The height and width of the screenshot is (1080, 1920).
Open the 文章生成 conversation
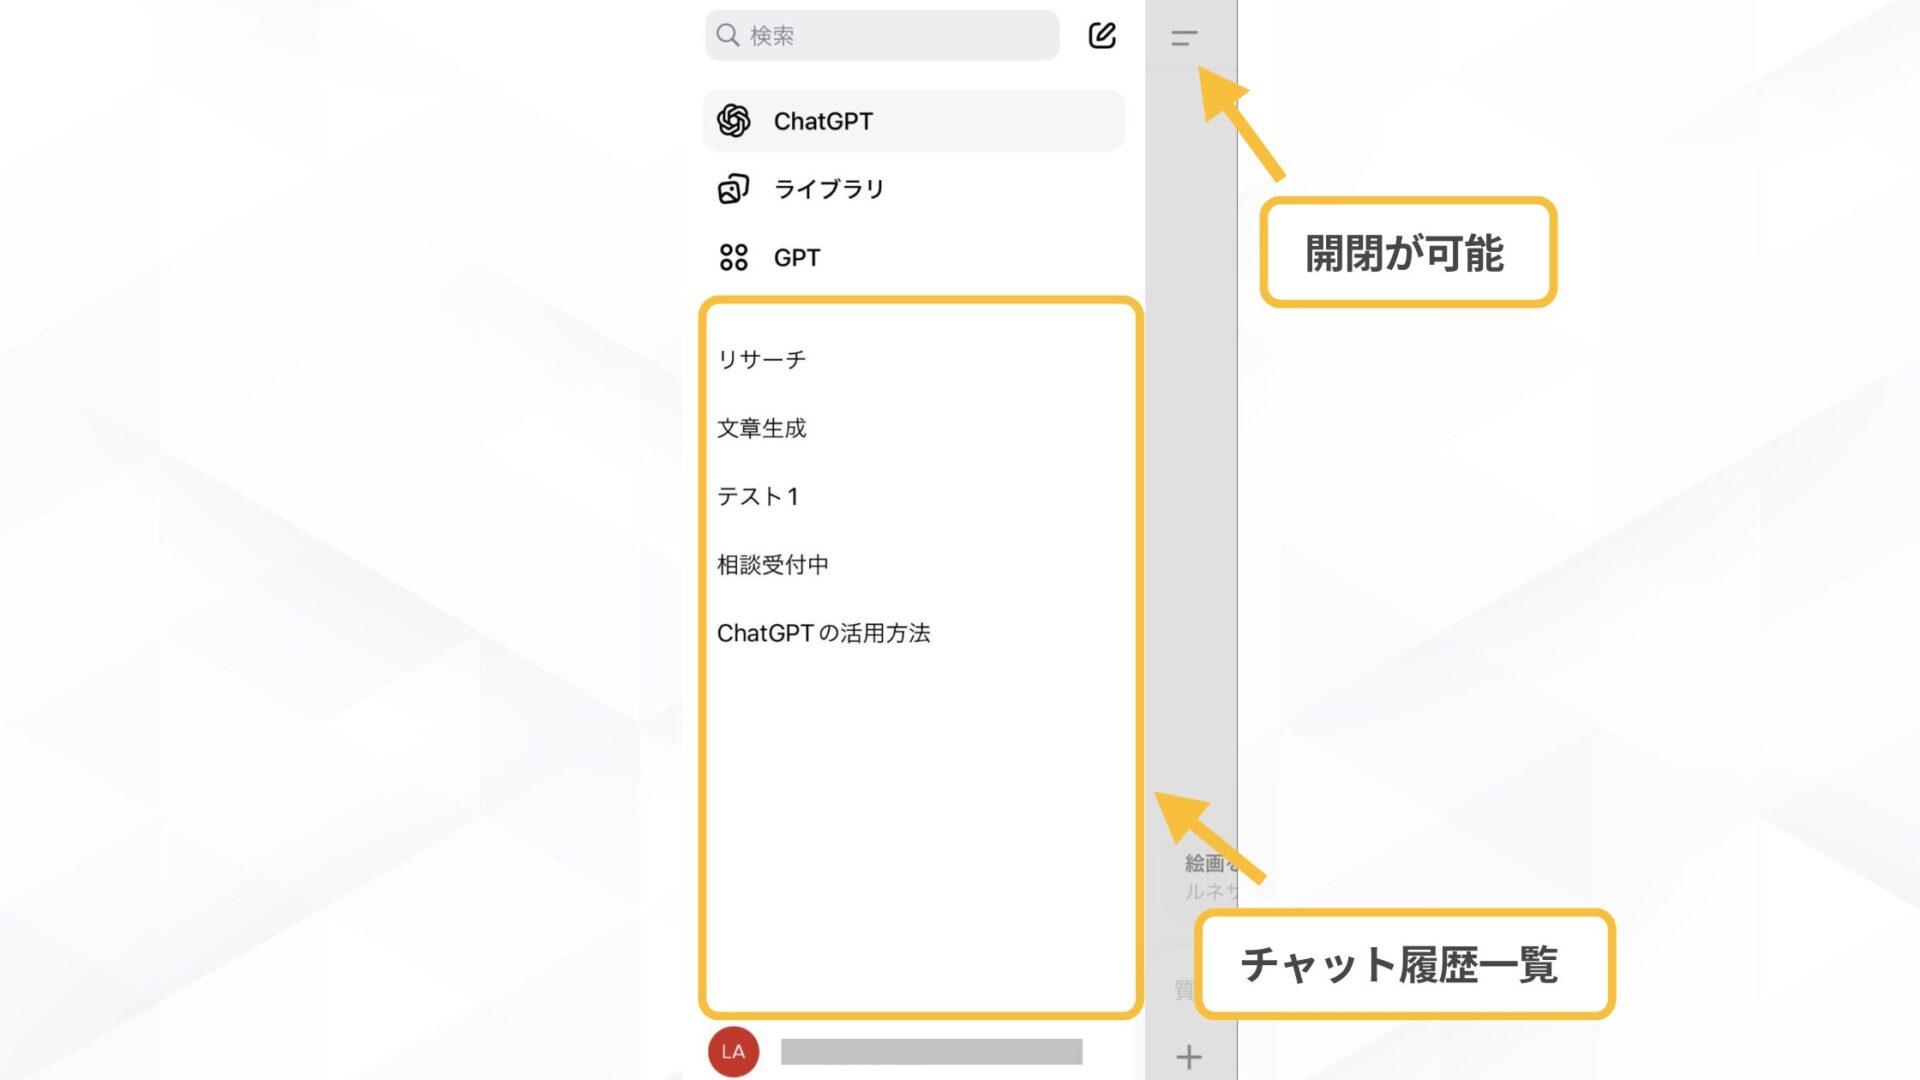tap(763, 428)
